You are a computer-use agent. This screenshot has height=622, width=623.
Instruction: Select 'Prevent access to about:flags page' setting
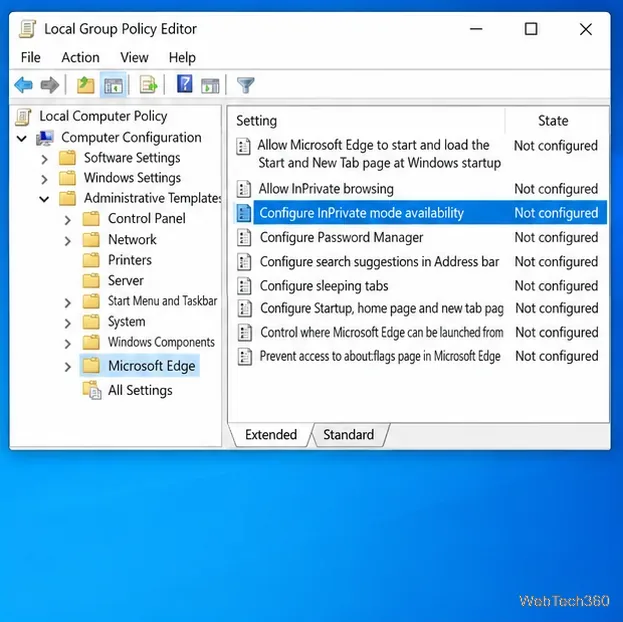pos(380,357)
